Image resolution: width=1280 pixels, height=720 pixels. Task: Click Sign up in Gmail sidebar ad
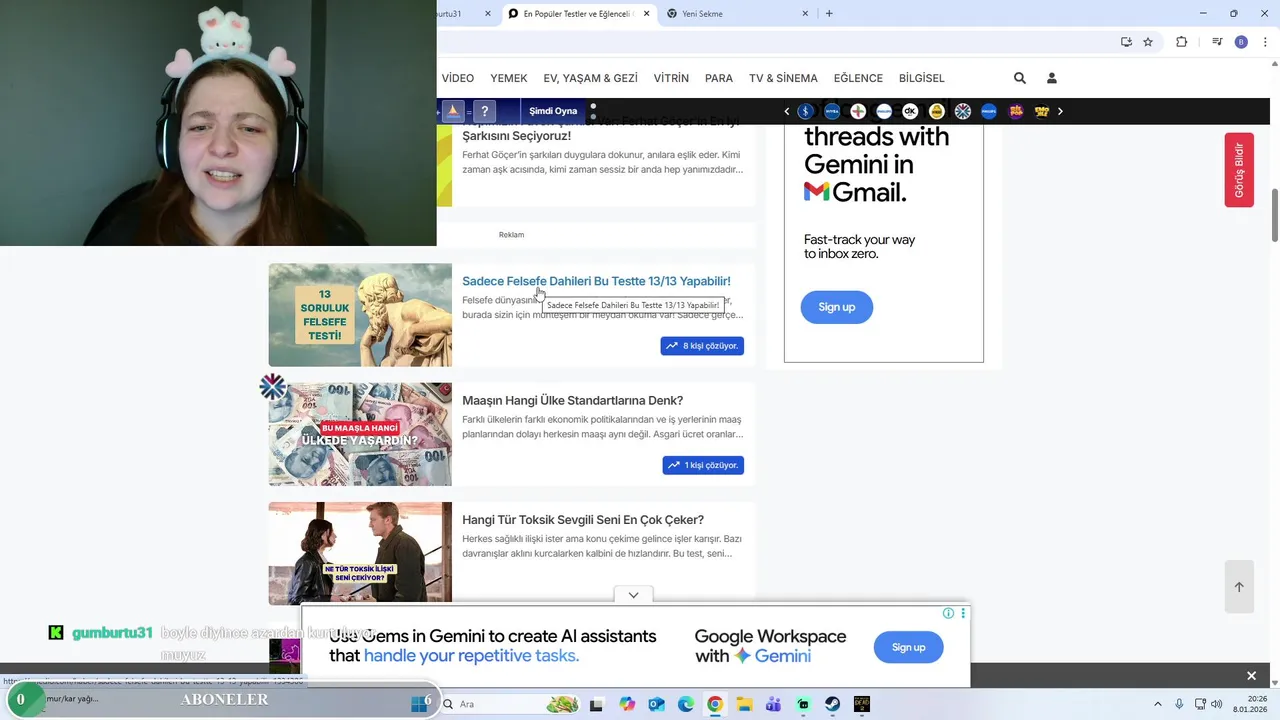point(837,307)
